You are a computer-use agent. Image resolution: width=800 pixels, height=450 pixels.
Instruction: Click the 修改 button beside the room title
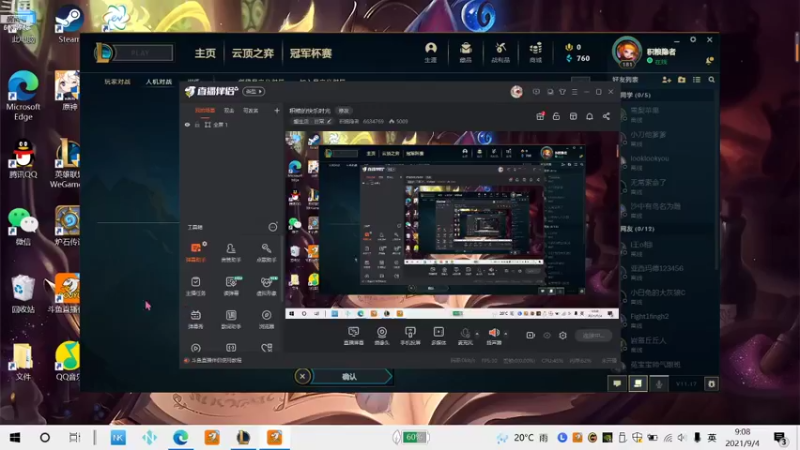(x=344, y=111)
